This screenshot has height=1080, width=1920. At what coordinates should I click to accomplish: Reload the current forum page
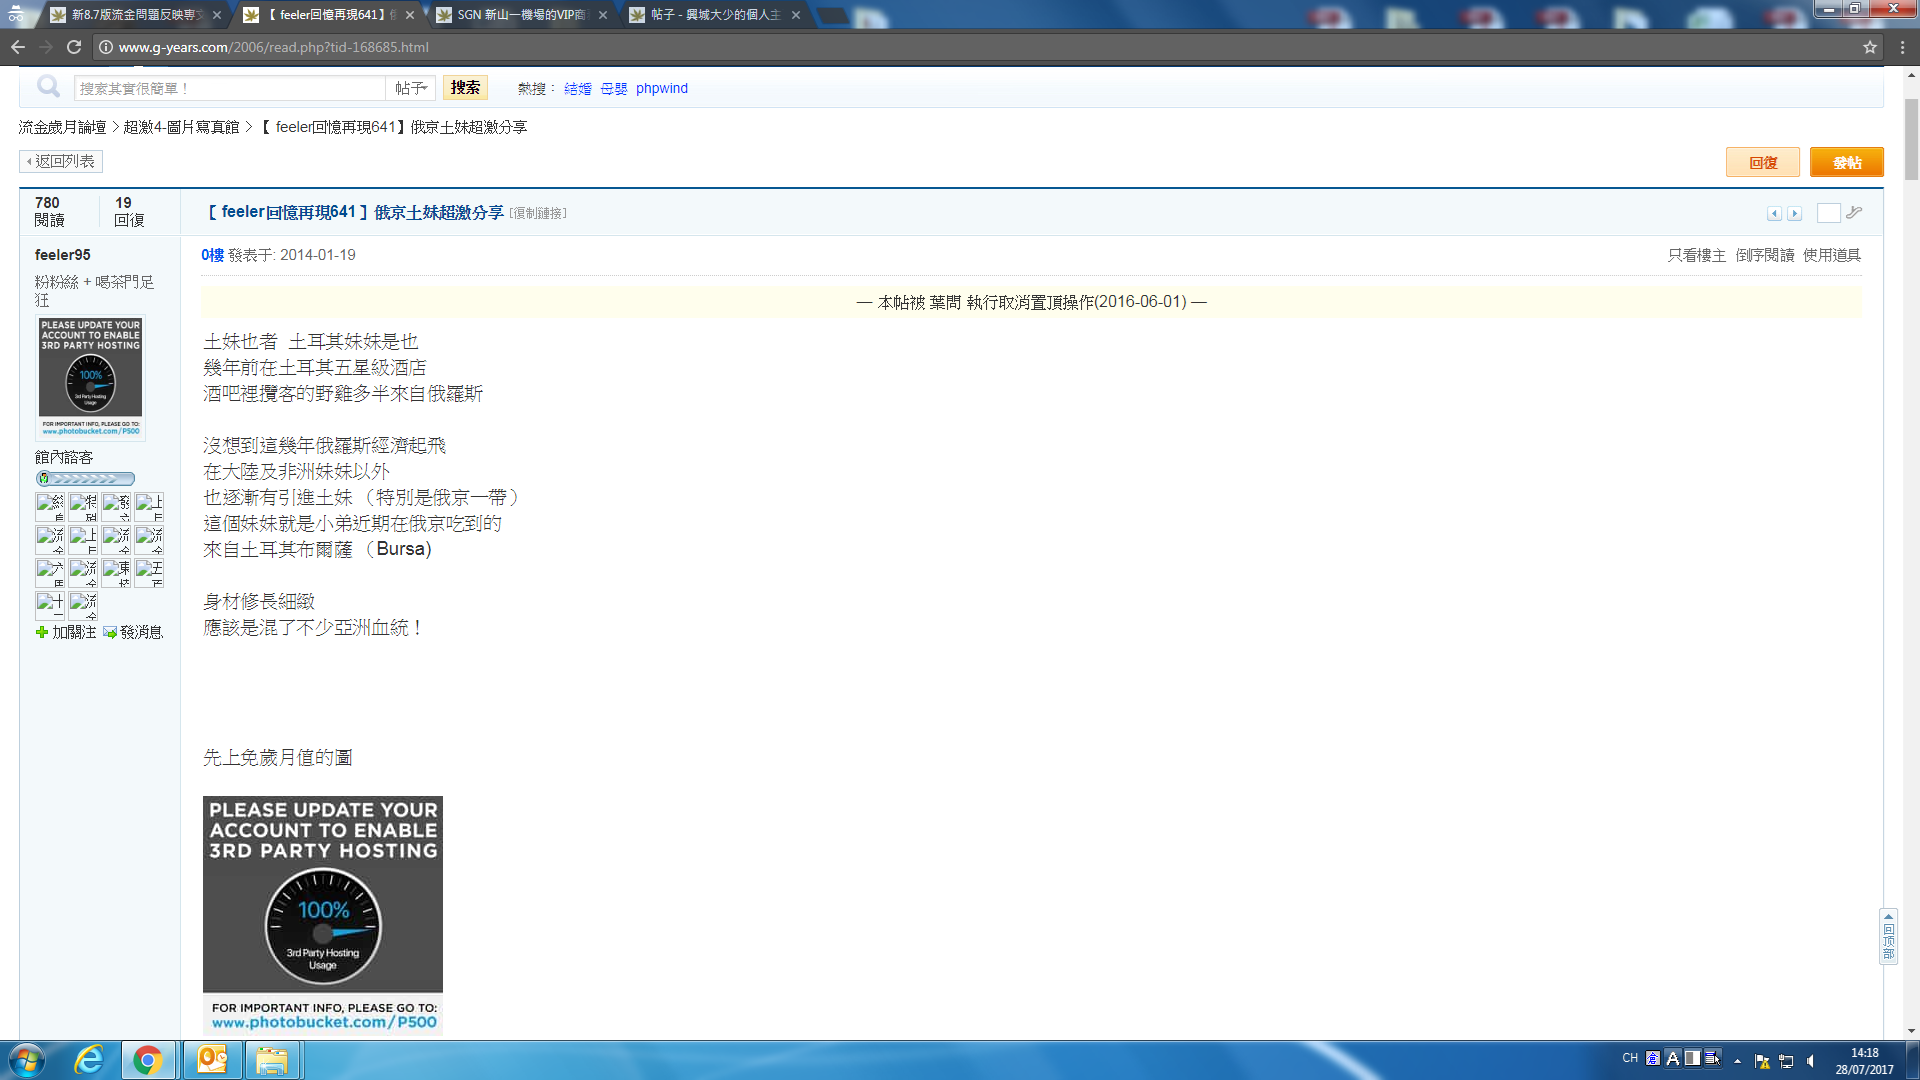[x=74, y=47]
